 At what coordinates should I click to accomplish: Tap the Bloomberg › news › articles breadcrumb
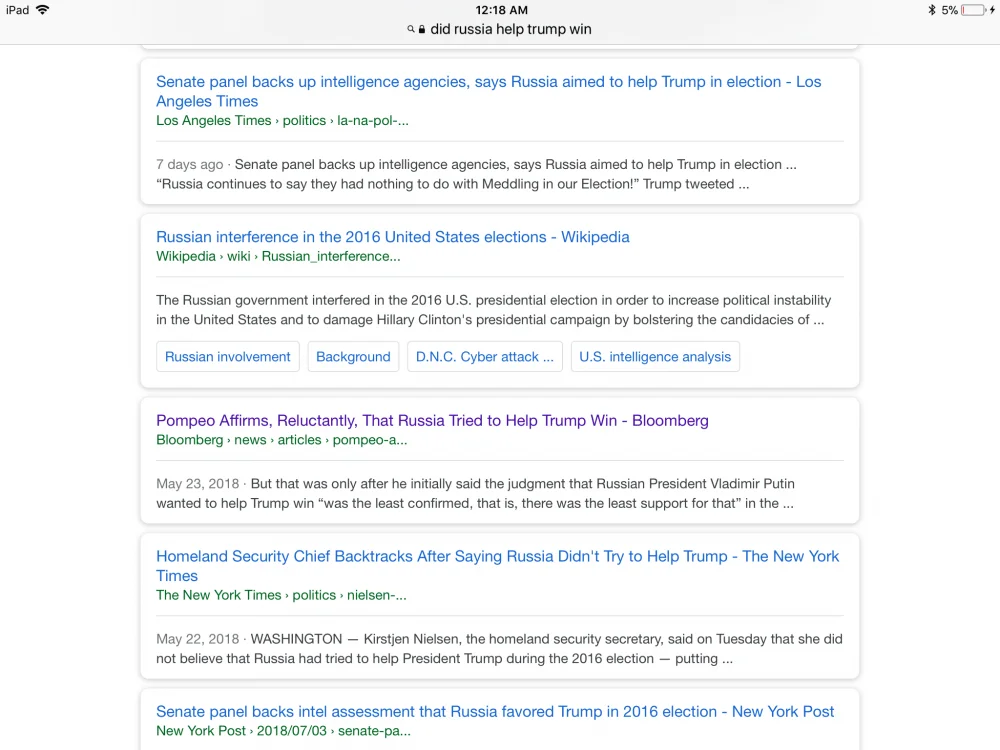(x=281, y=440)
